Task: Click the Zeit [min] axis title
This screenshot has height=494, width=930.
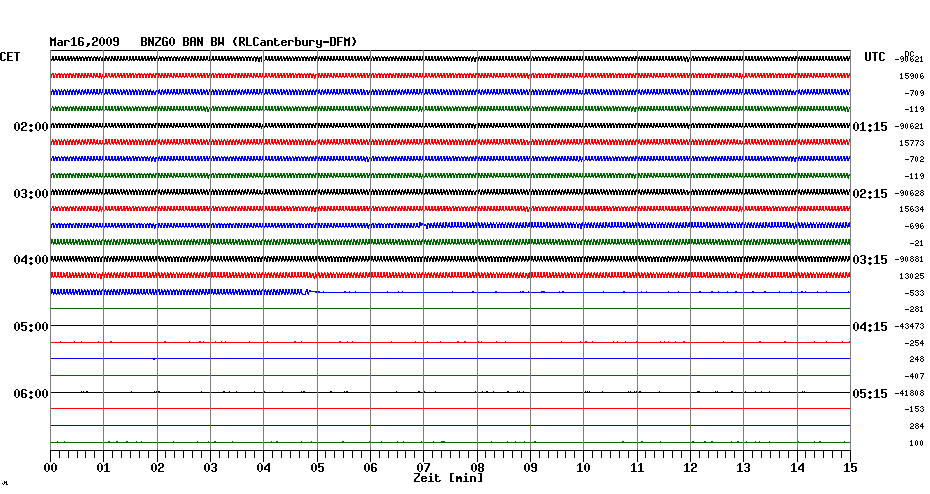Action: tap(448, 479)
